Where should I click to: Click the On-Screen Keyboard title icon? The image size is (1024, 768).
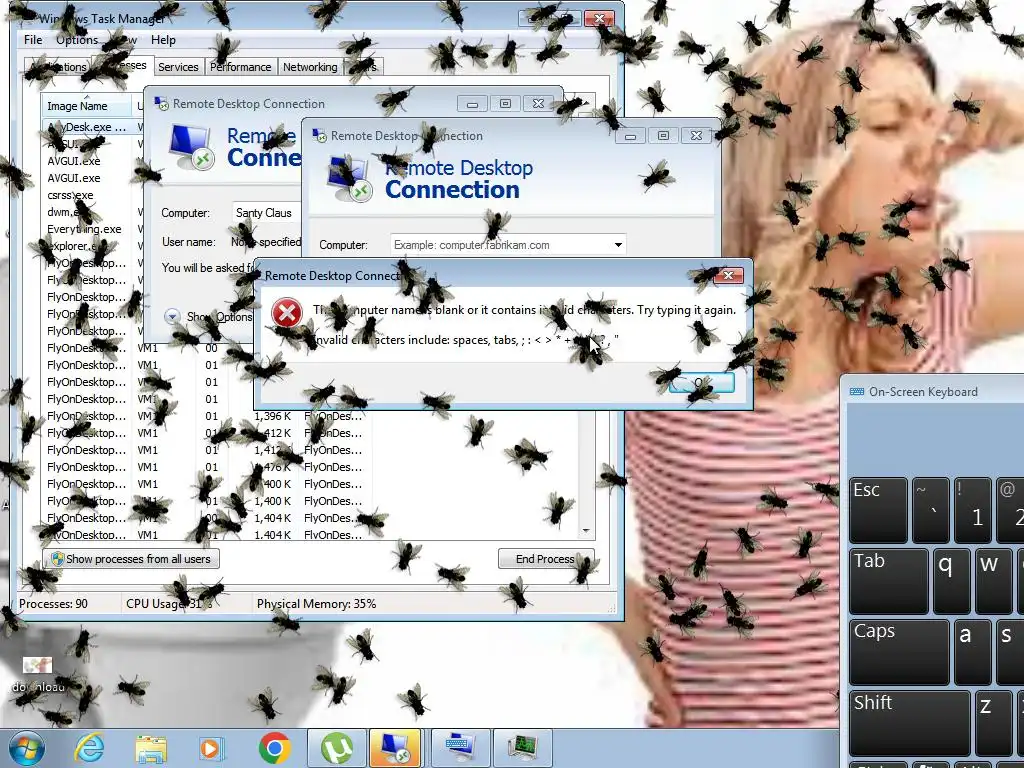tap(856, 392)
